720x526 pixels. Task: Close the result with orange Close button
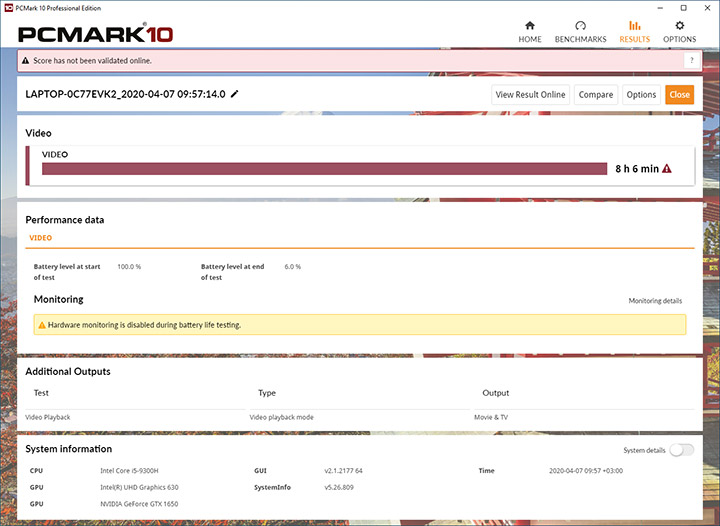coord(680,95)
